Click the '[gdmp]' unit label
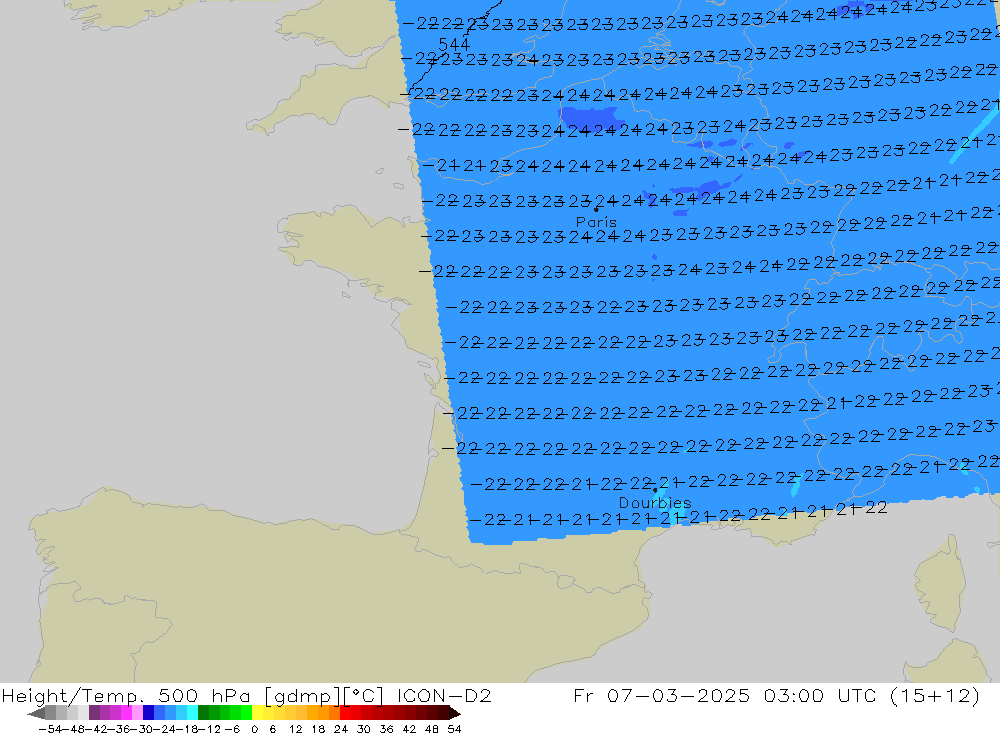Image resolution: width=1000 pixels, height=733 pixels. [x=303, y=696]
